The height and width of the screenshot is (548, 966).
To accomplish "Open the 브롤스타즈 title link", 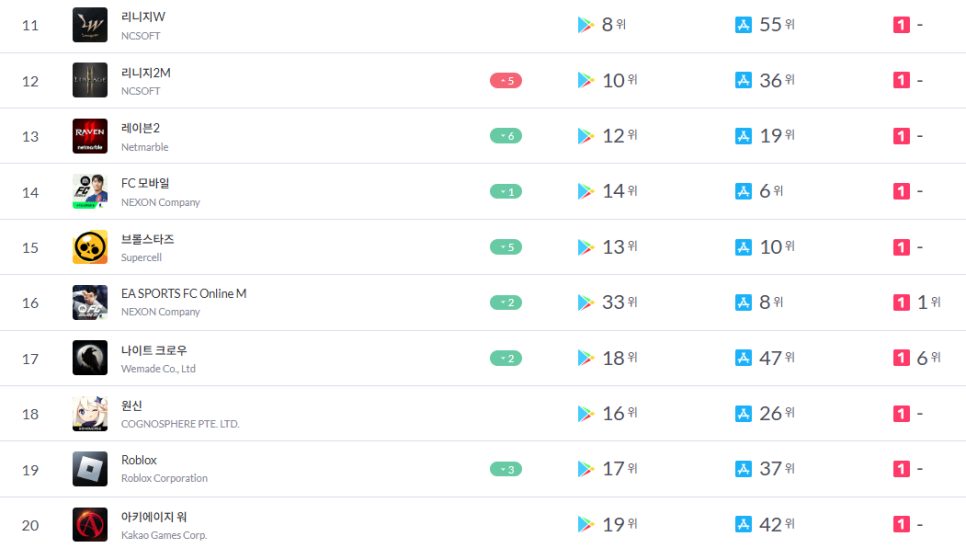I will [148, 239].
